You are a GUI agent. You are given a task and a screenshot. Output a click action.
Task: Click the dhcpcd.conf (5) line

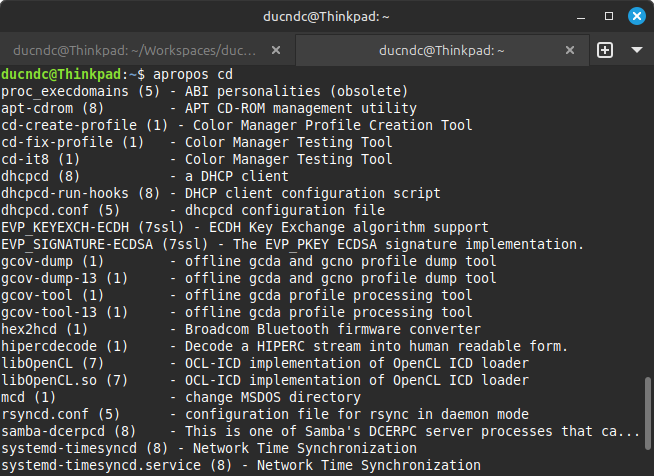193,211
